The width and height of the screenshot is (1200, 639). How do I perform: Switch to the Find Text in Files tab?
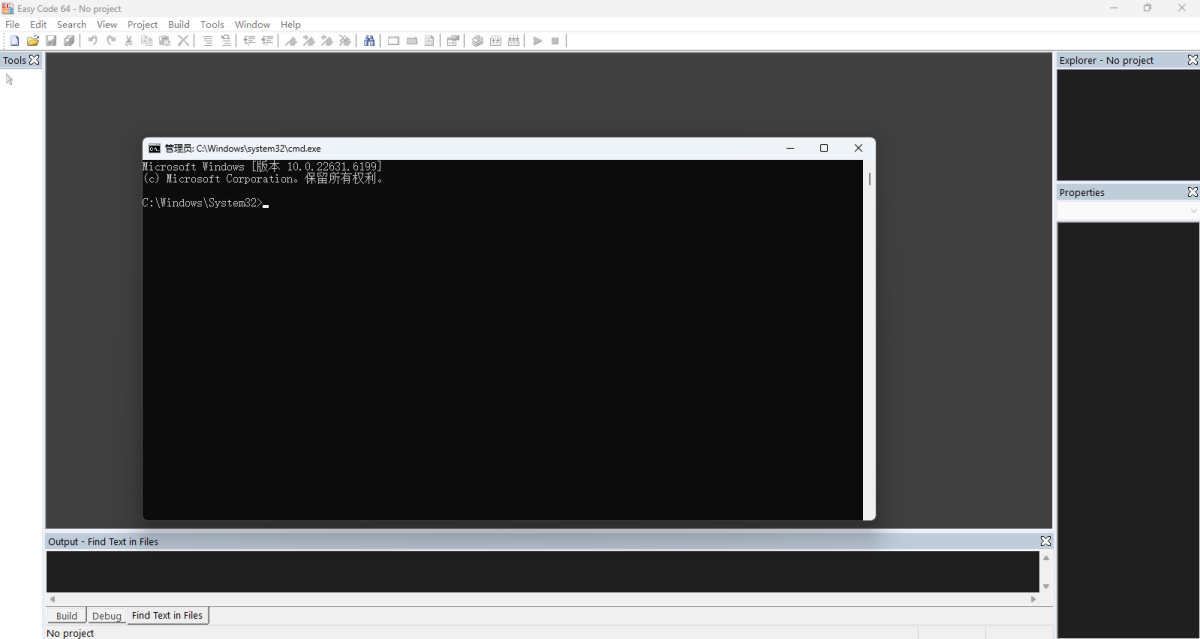pyautogui.click(x=166, y=615)
